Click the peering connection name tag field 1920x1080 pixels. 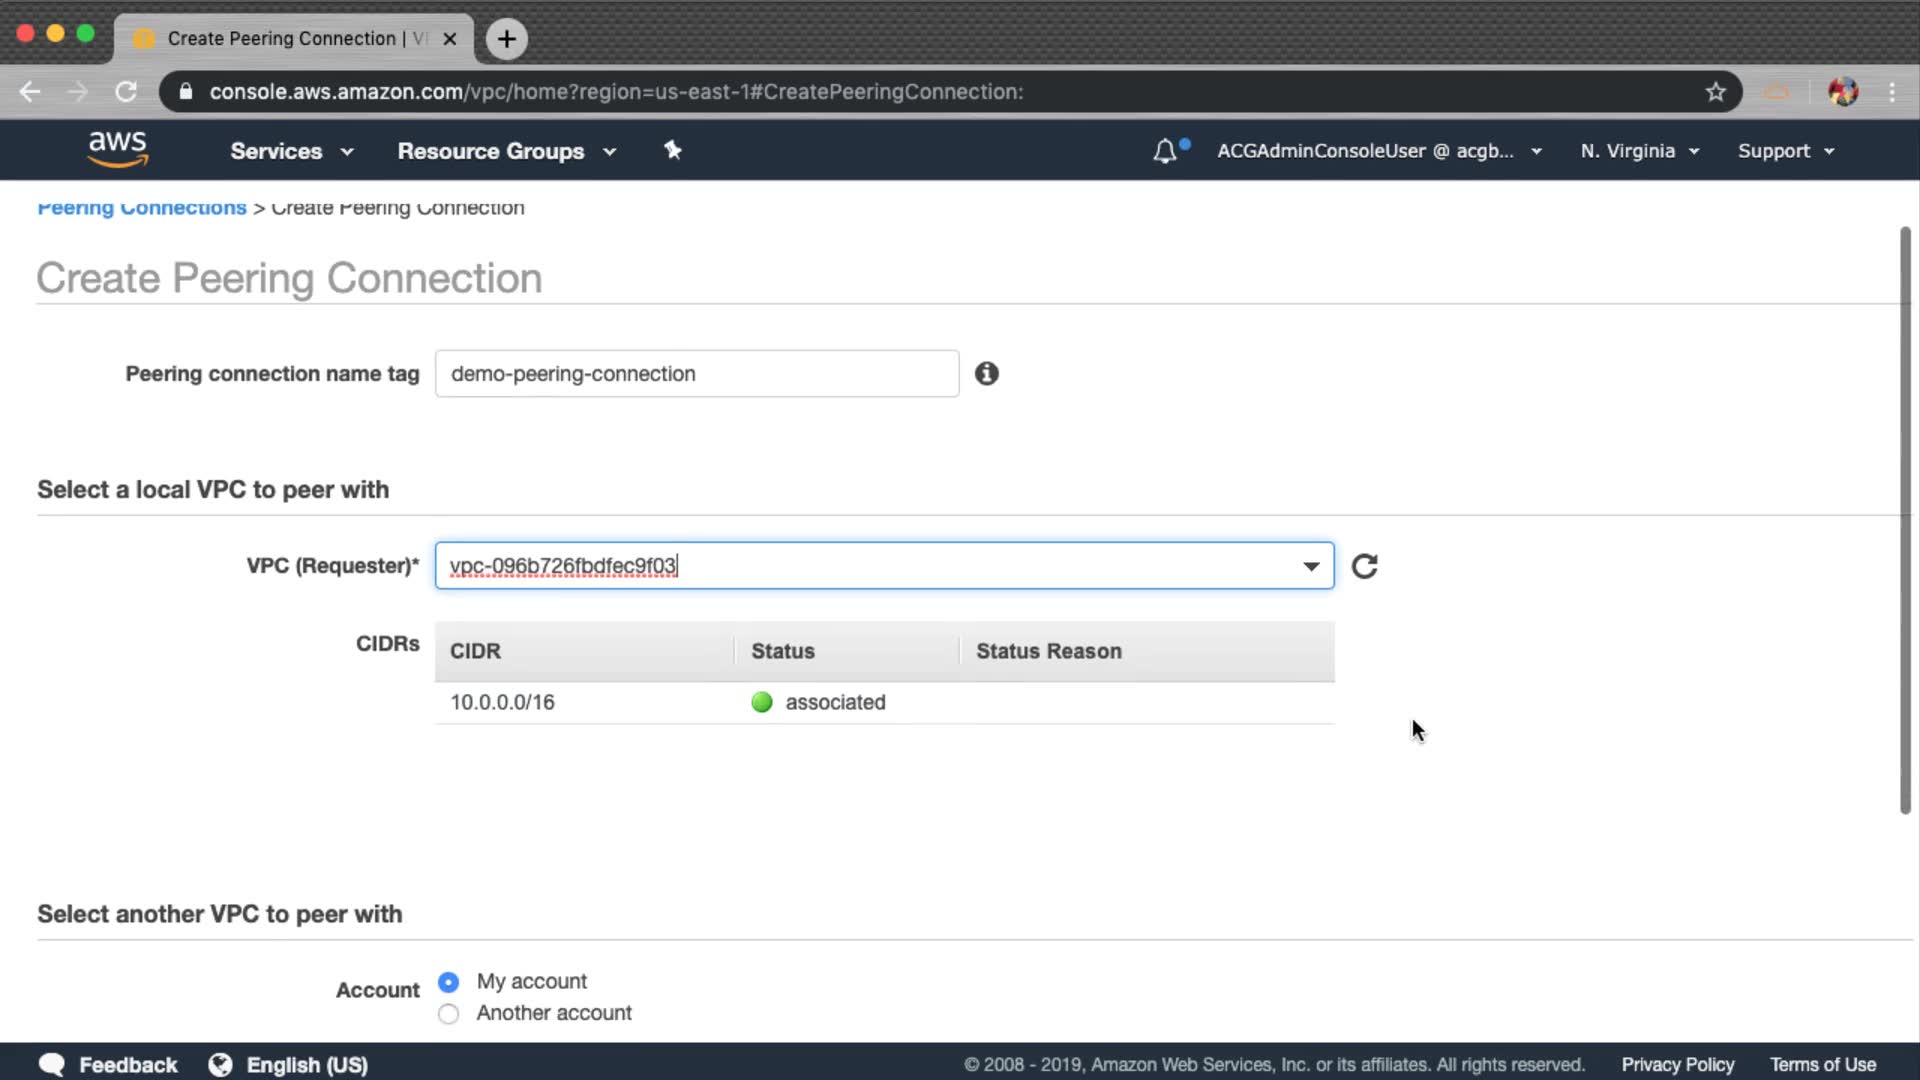[x=697, y=373]
